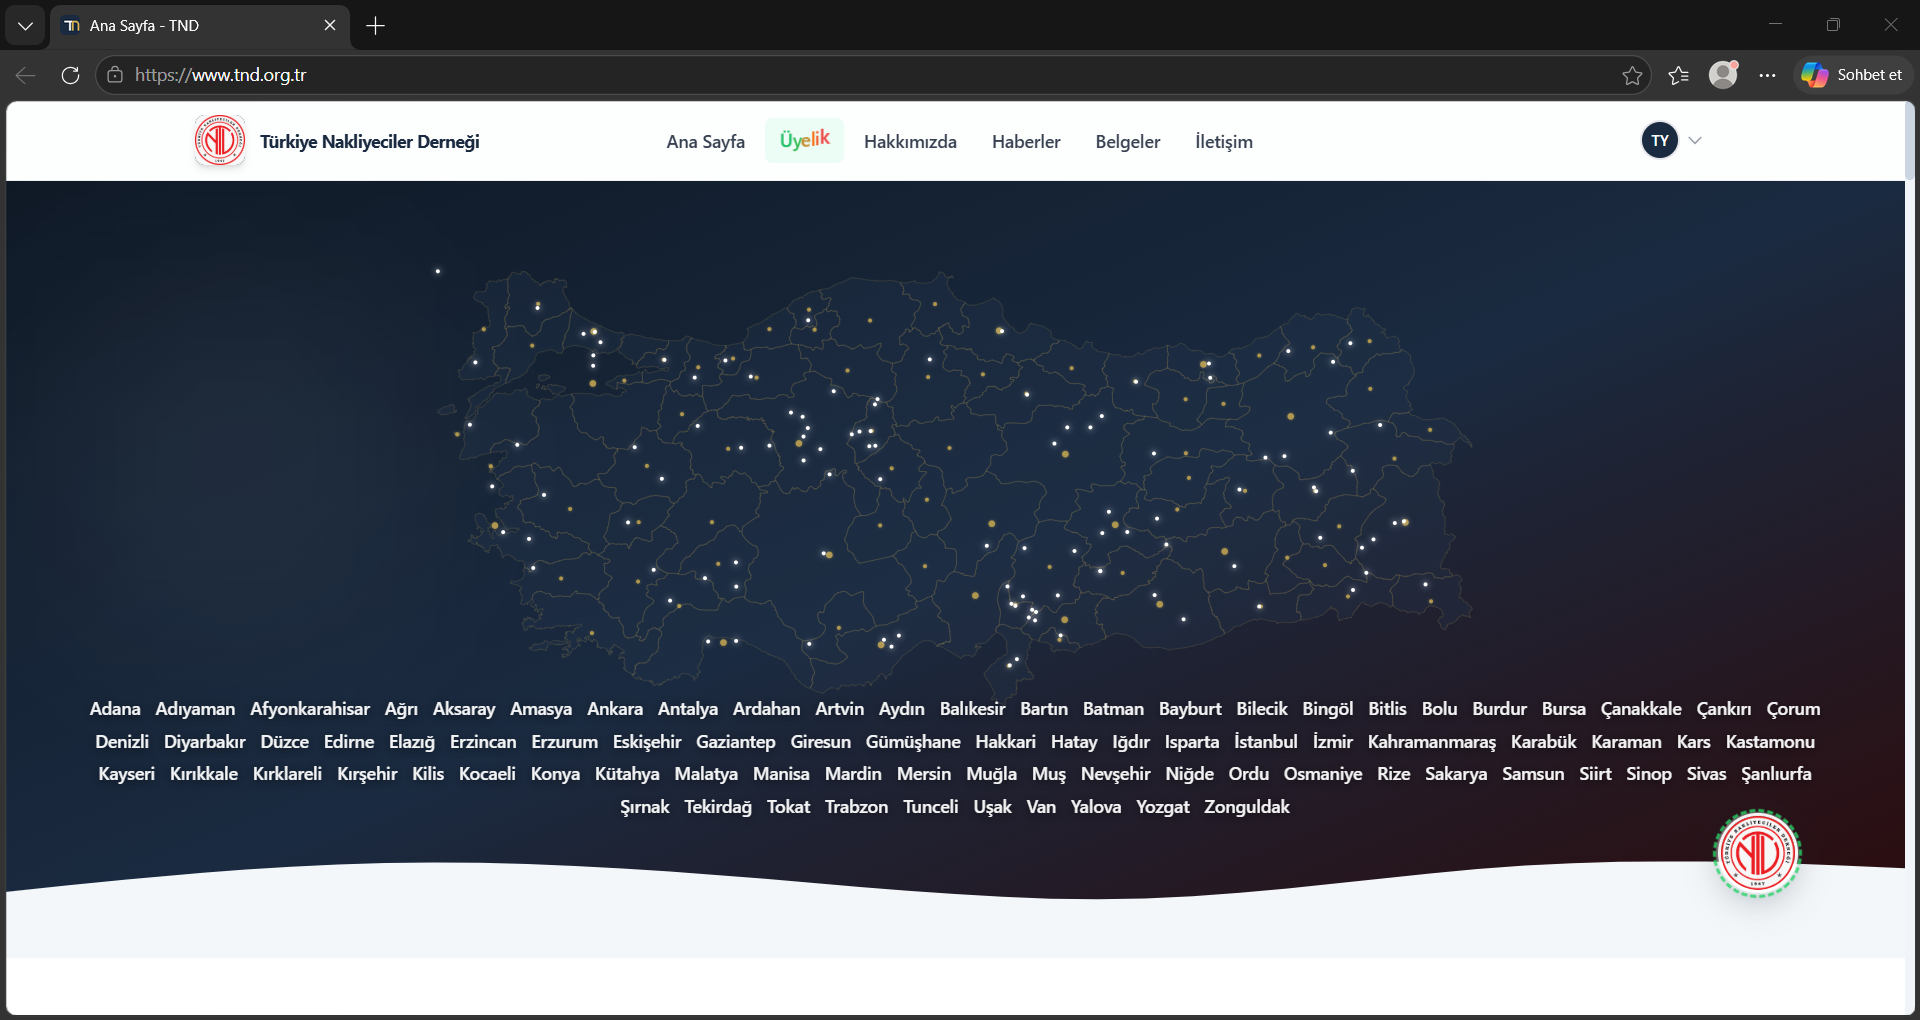Go back using the browser back arrow

click(x=26, y=75)
